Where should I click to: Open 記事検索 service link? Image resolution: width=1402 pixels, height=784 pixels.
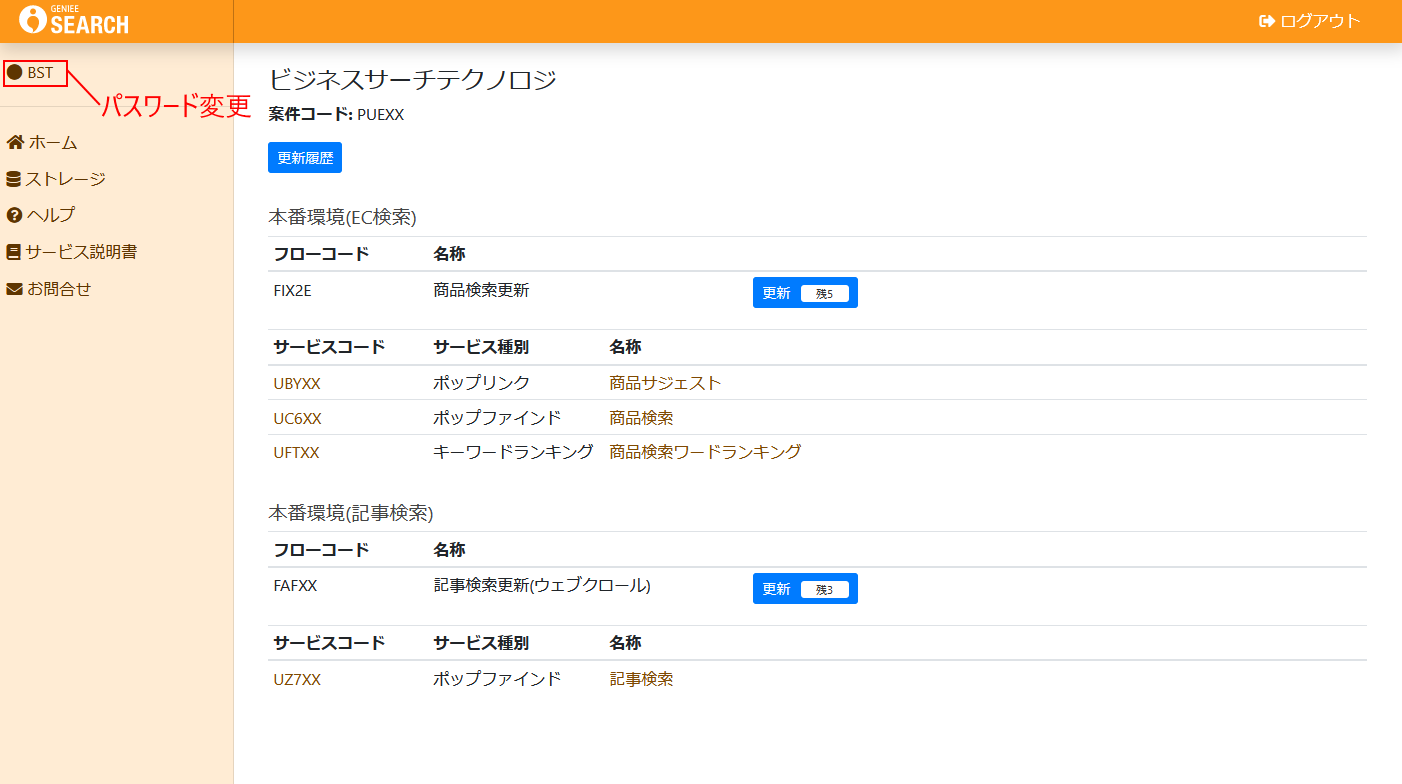[x=641, y=679]
